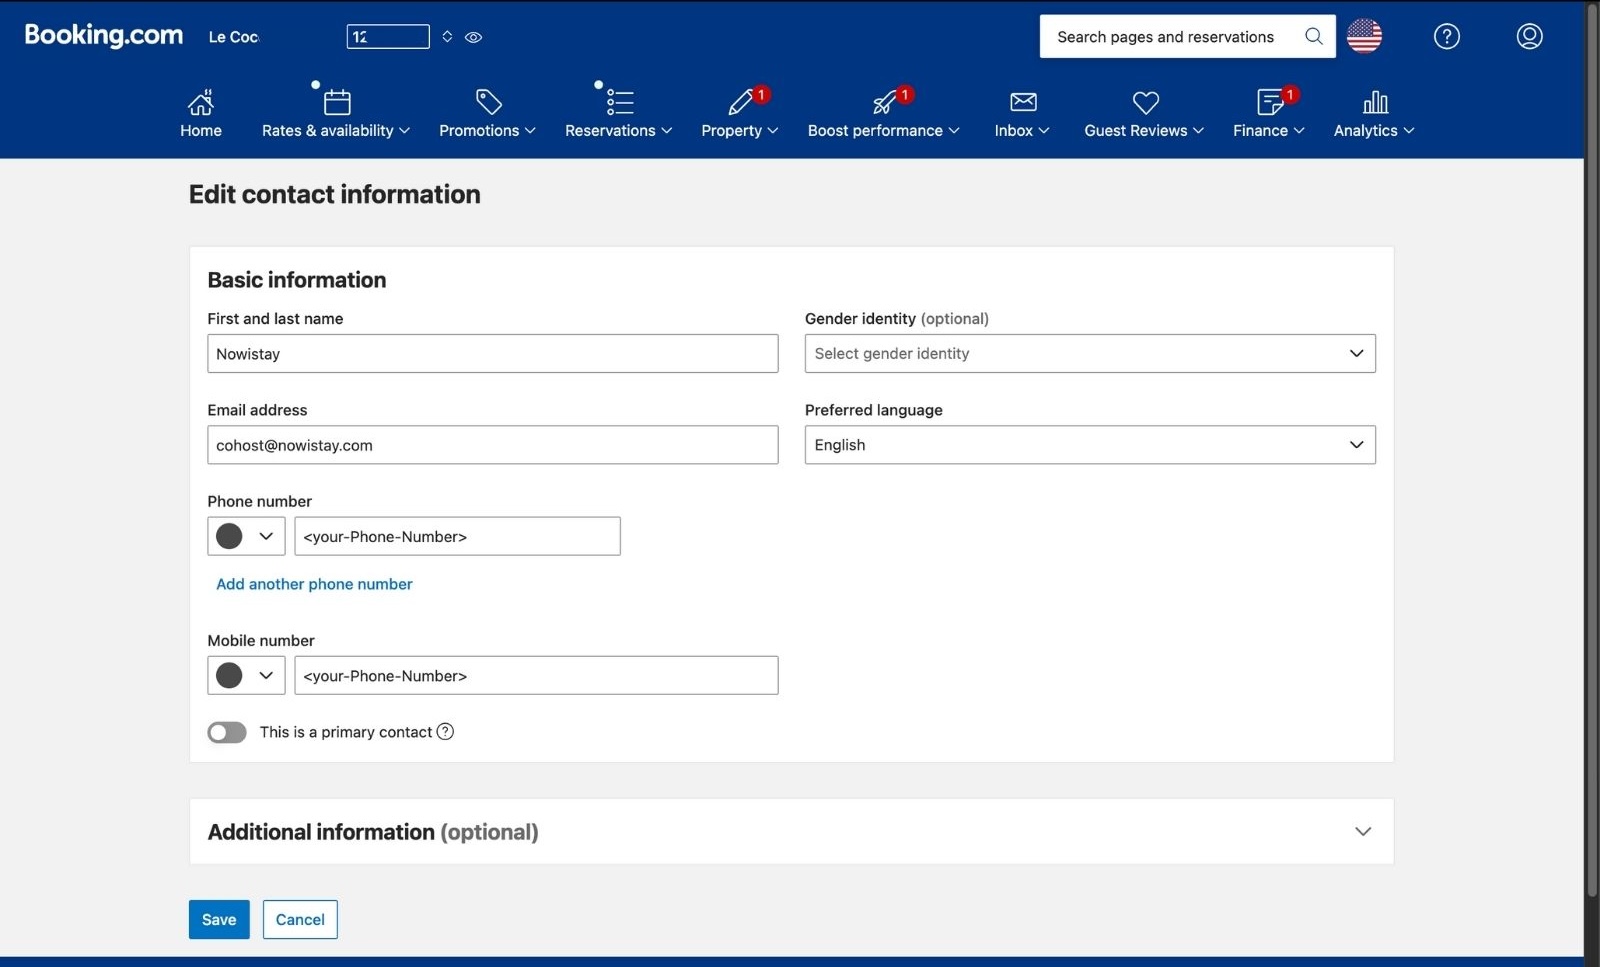Enable the primary contact toggle

[x=226, y=732]
